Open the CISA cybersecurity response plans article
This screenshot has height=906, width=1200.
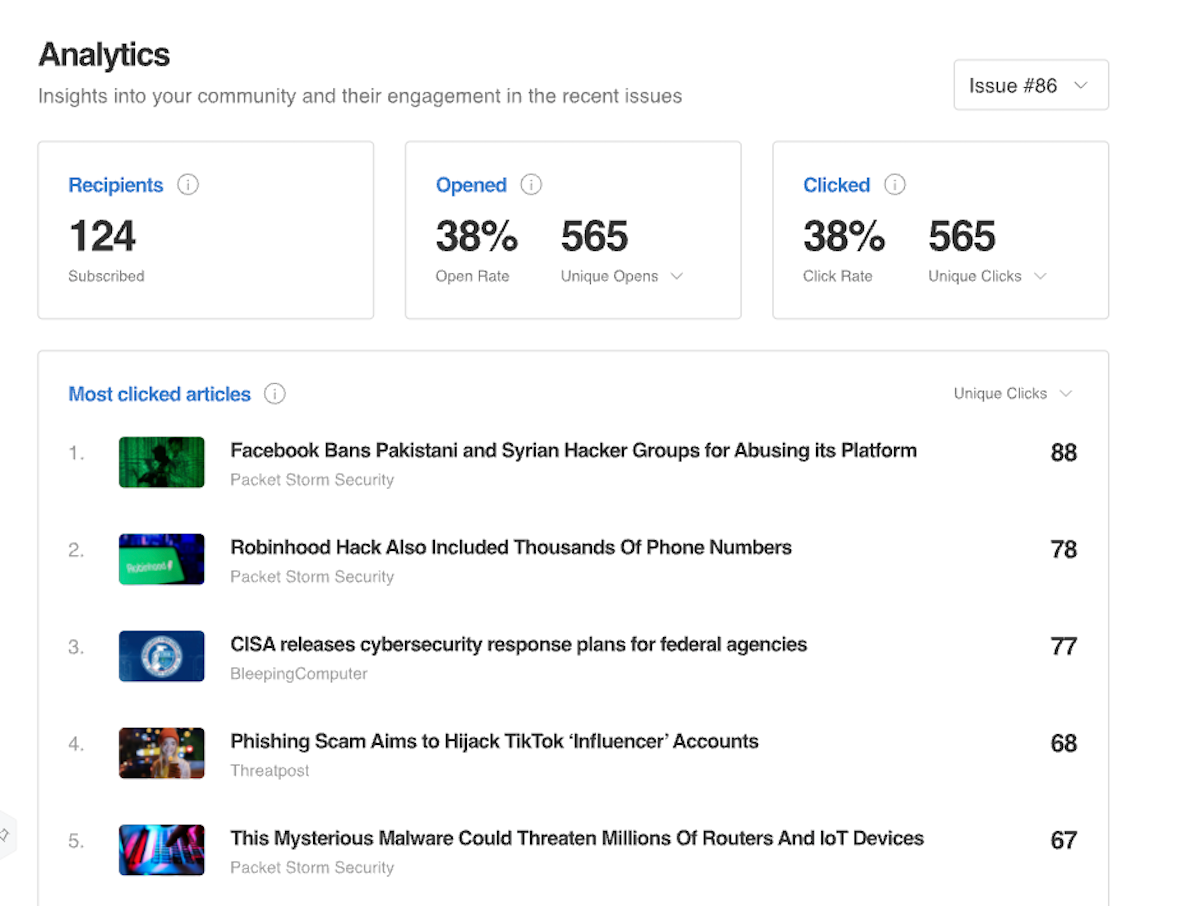(518, 645)
